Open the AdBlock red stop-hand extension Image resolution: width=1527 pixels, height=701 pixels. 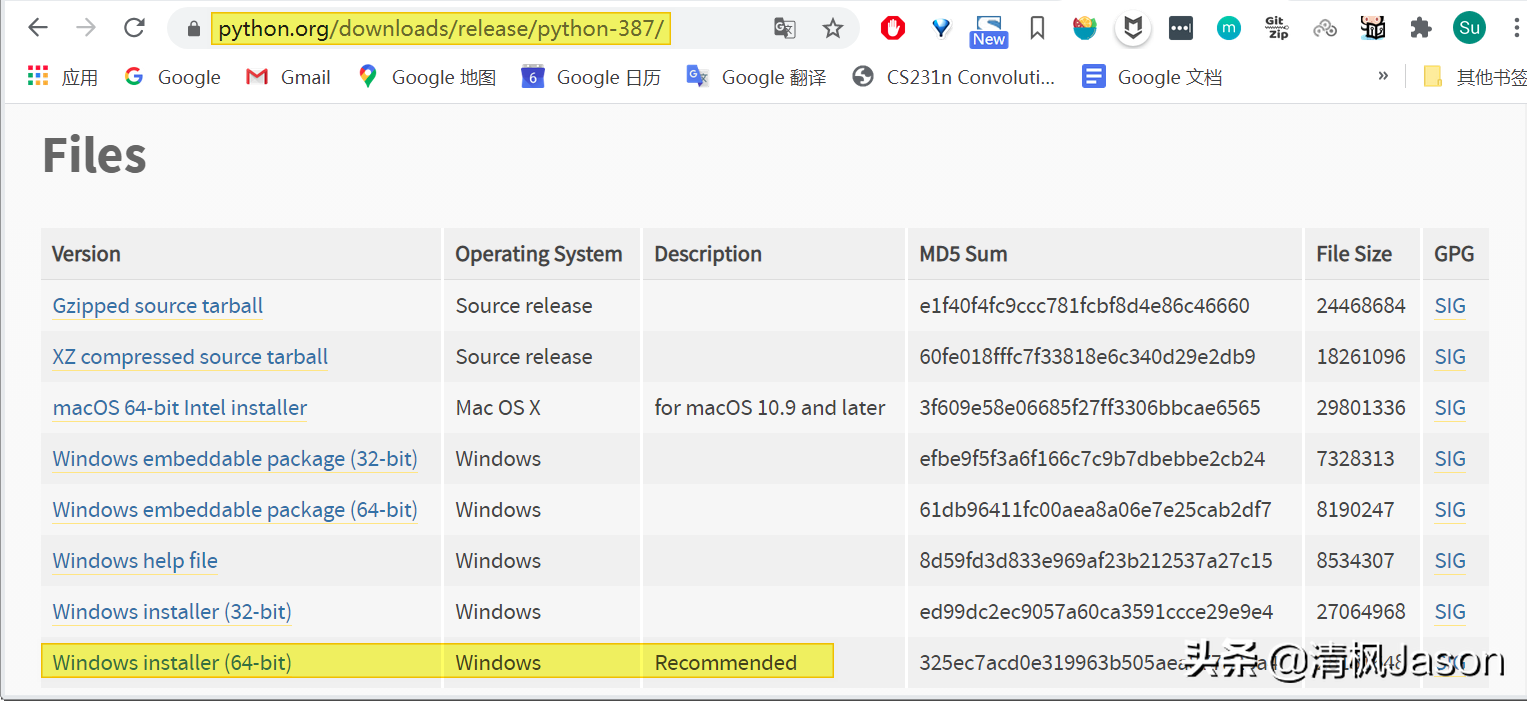point(893,28)
